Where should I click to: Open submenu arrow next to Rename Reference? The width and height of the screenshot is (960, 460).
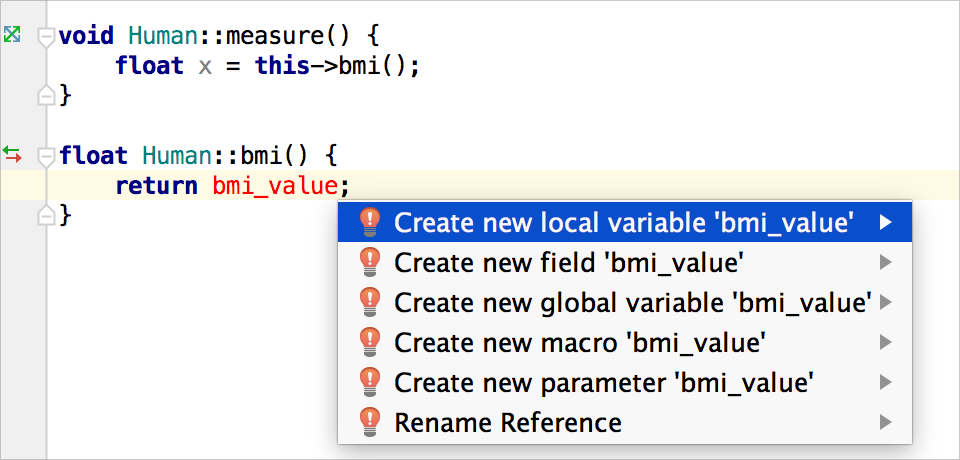click(x=885, y=422)
